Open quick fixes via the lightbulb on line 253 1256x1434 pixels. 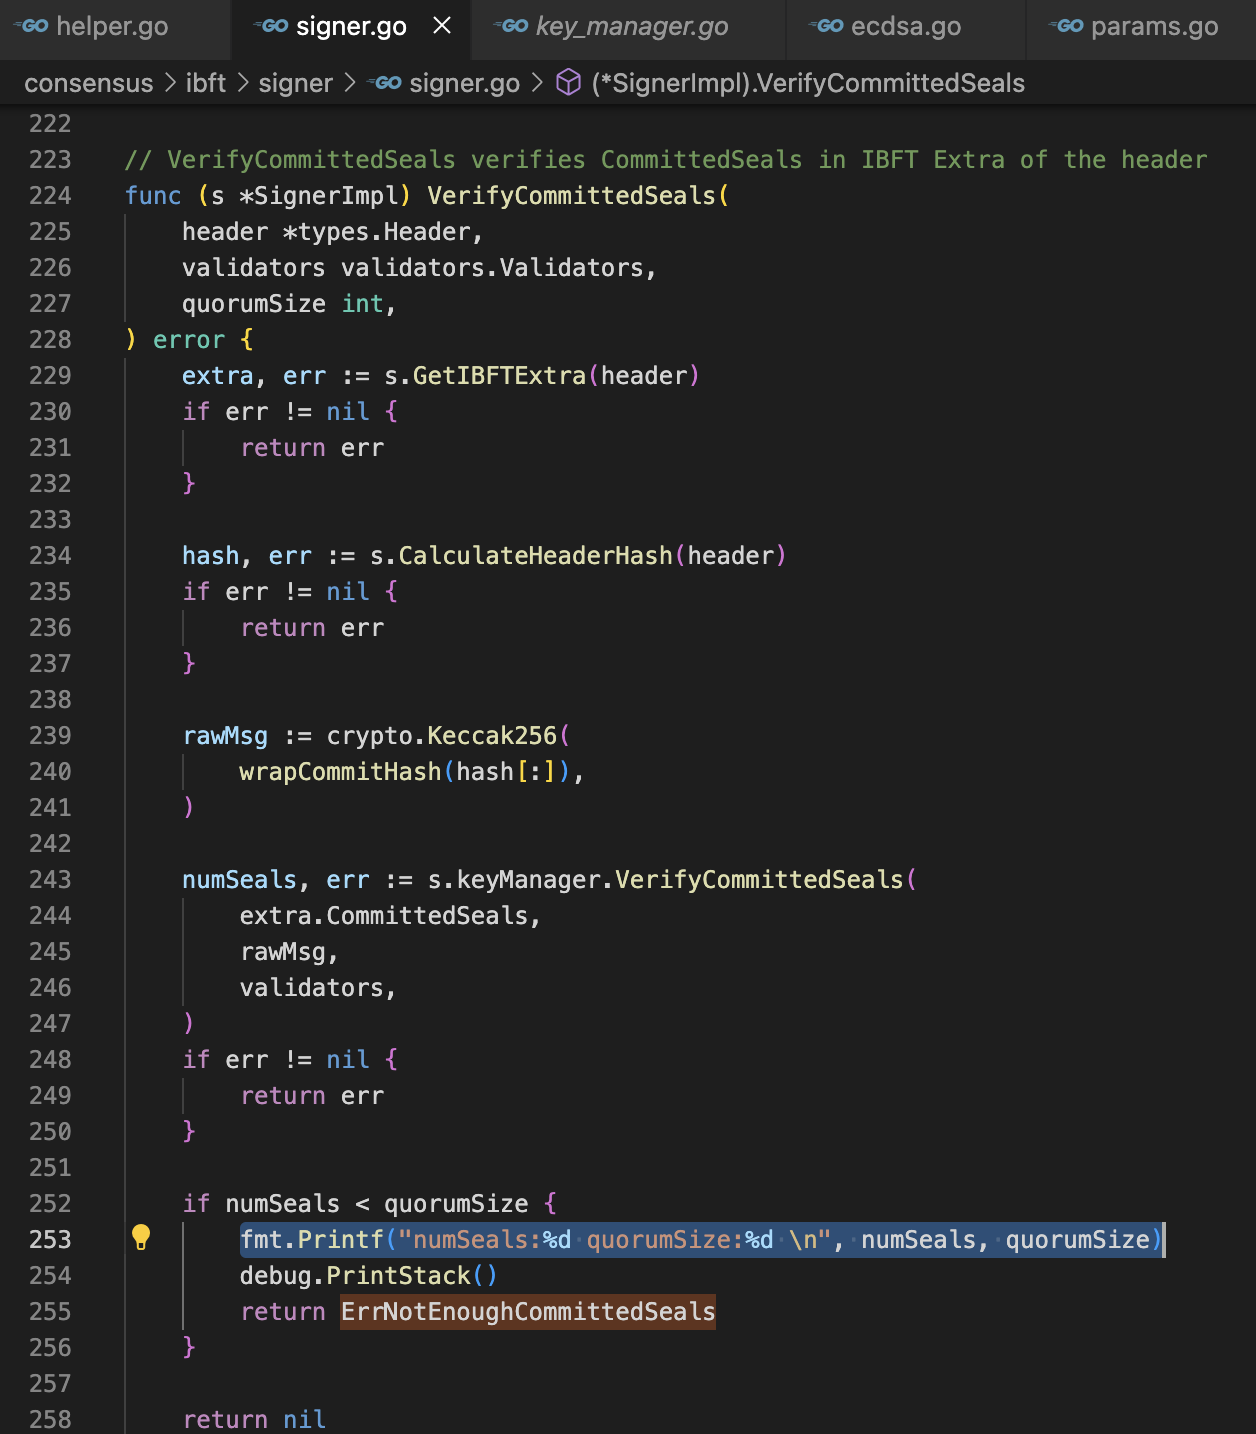141,1238
